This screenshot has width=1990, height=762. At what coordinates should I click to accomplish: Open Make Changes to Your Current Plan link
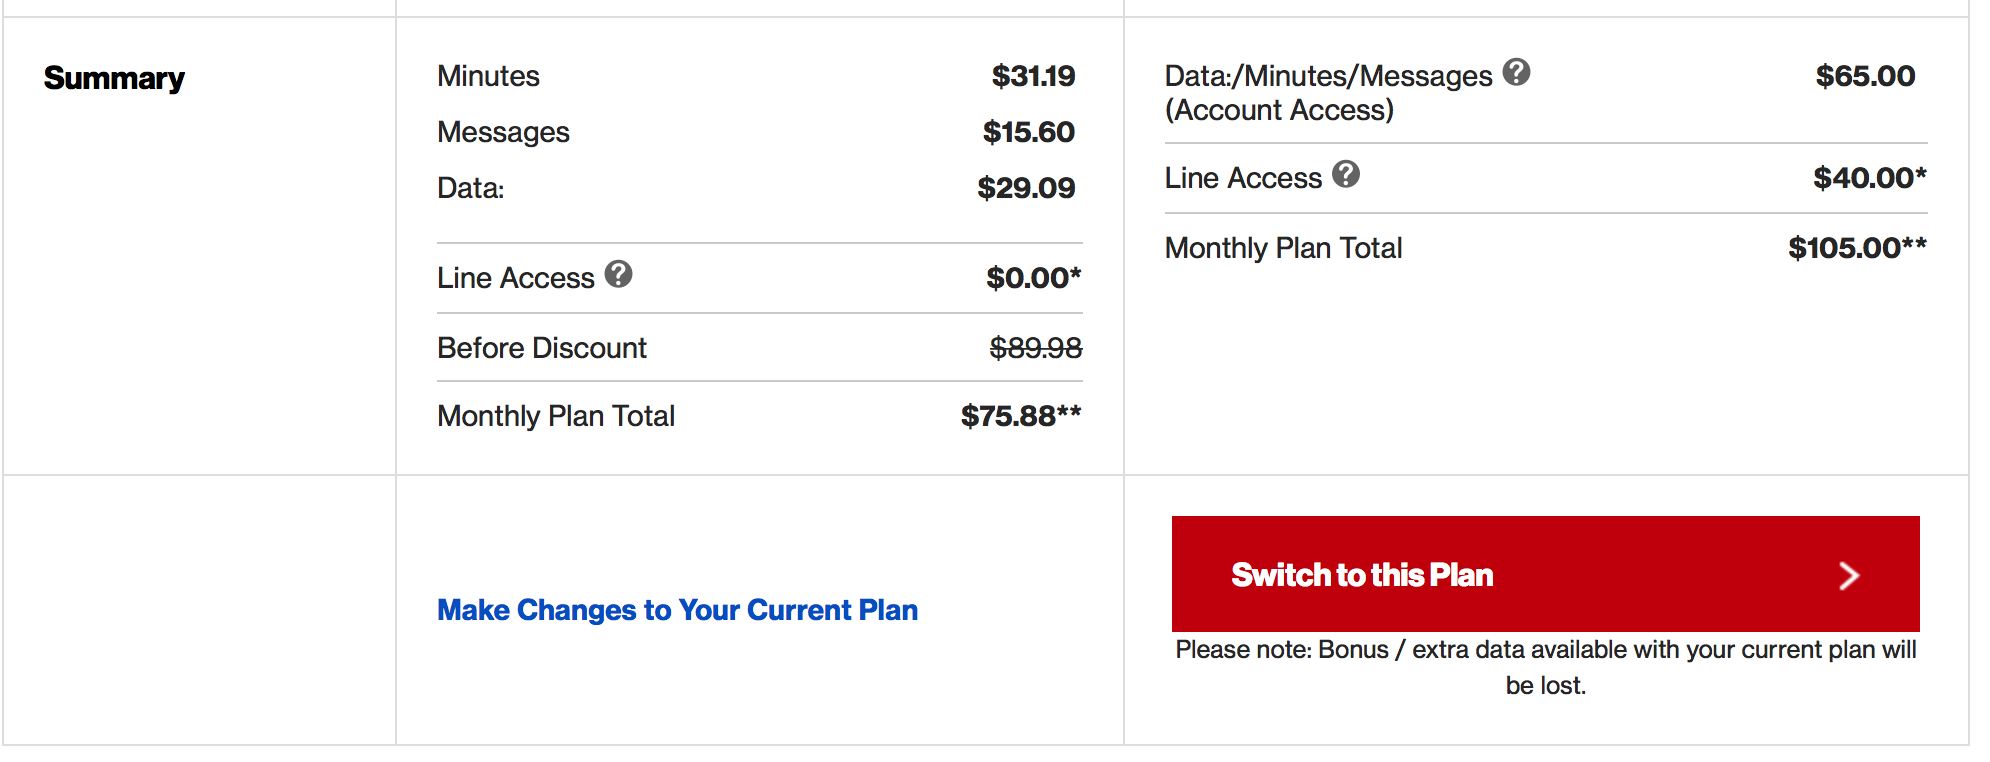click(677, 610)
